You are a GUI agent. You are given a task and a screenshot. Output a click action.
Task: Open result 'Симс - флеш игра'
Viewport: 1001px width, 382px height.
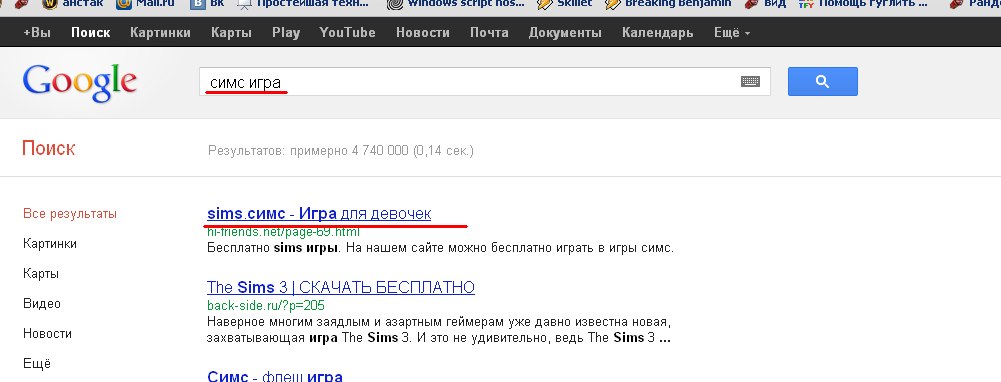(275, 376)
